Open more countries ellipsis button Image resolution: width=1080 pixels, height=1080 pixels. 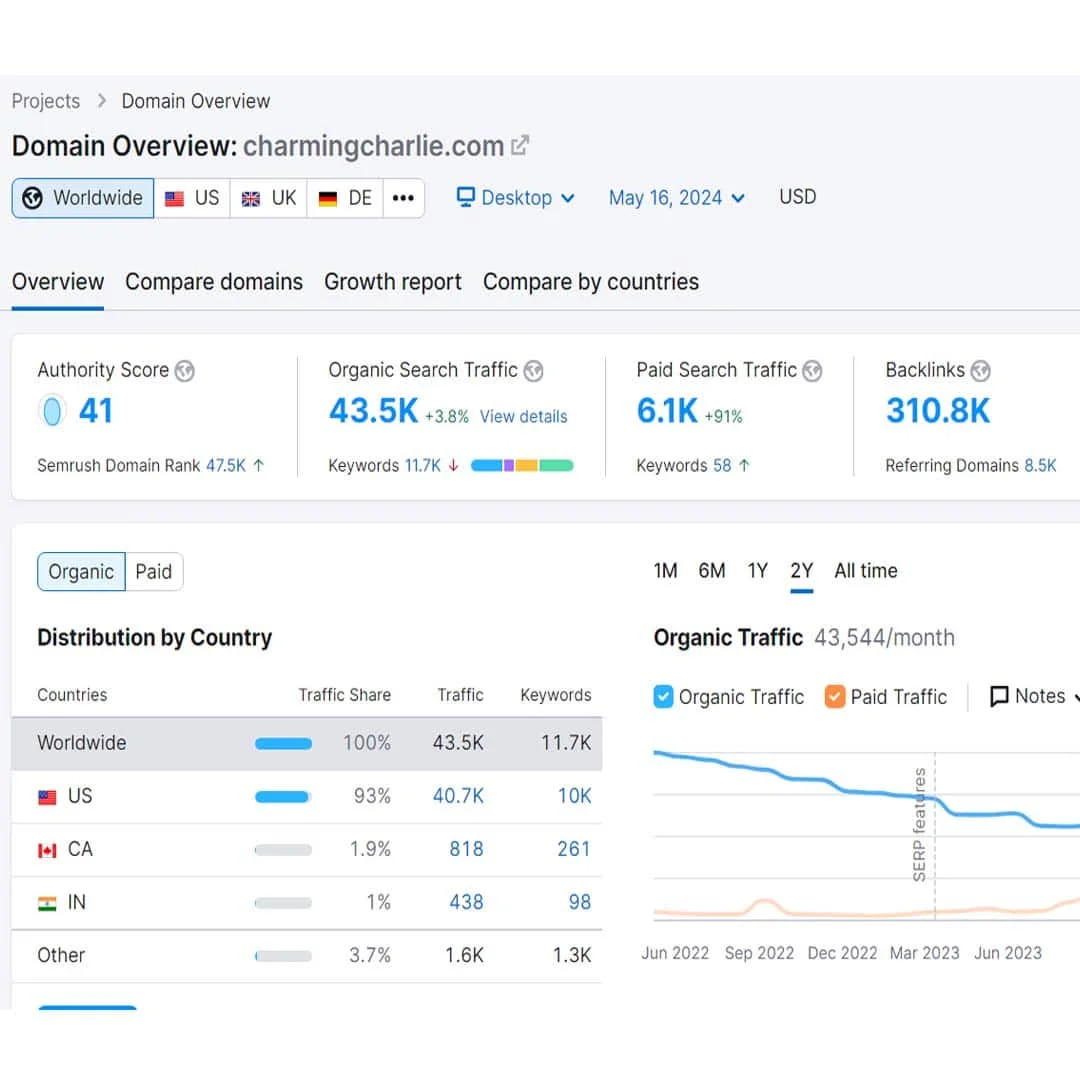point(403,198)
